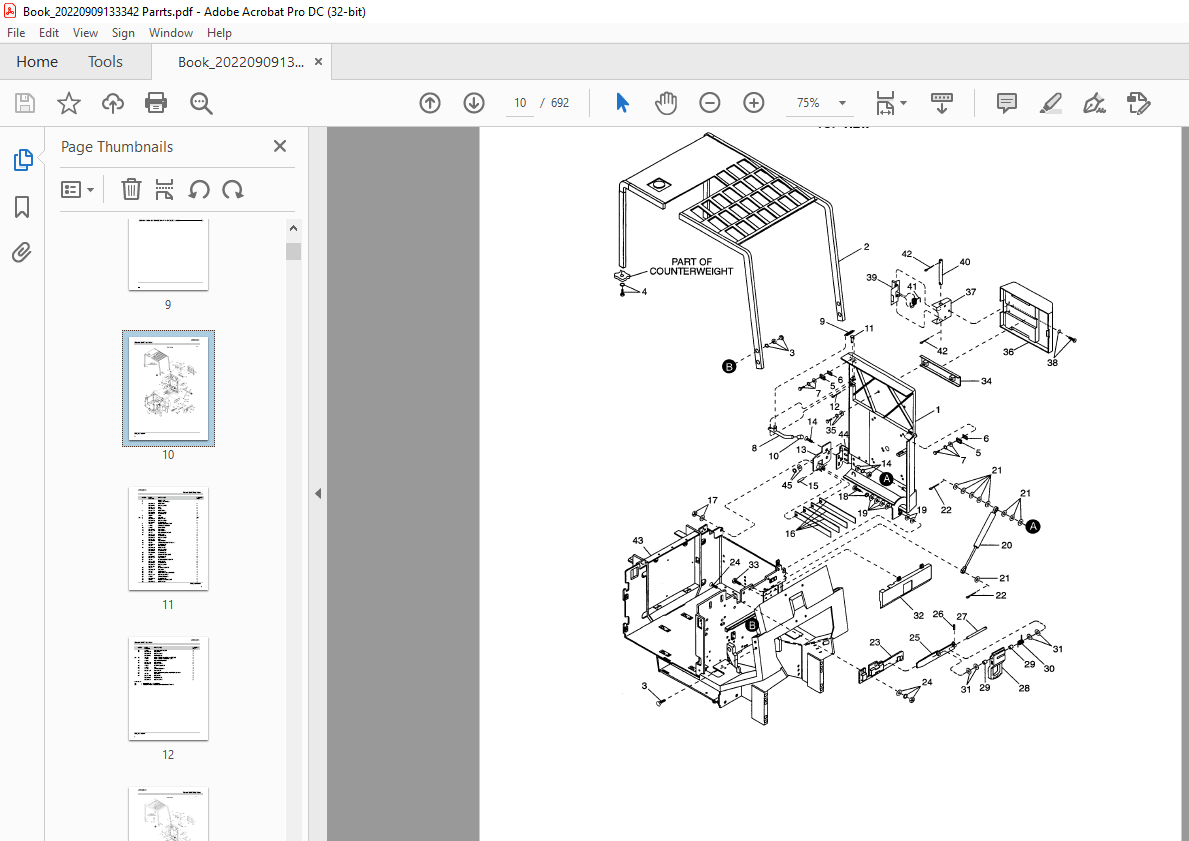The width and height of the screenshot is (1189, 841).
Task: Open the Edit menu
Action: point(49,33)
